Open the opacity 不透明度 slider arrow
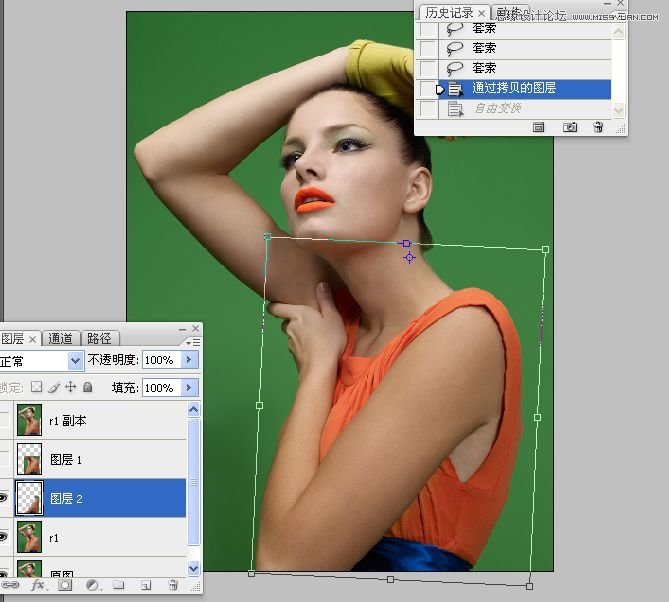669x602 pixels. 189,360
